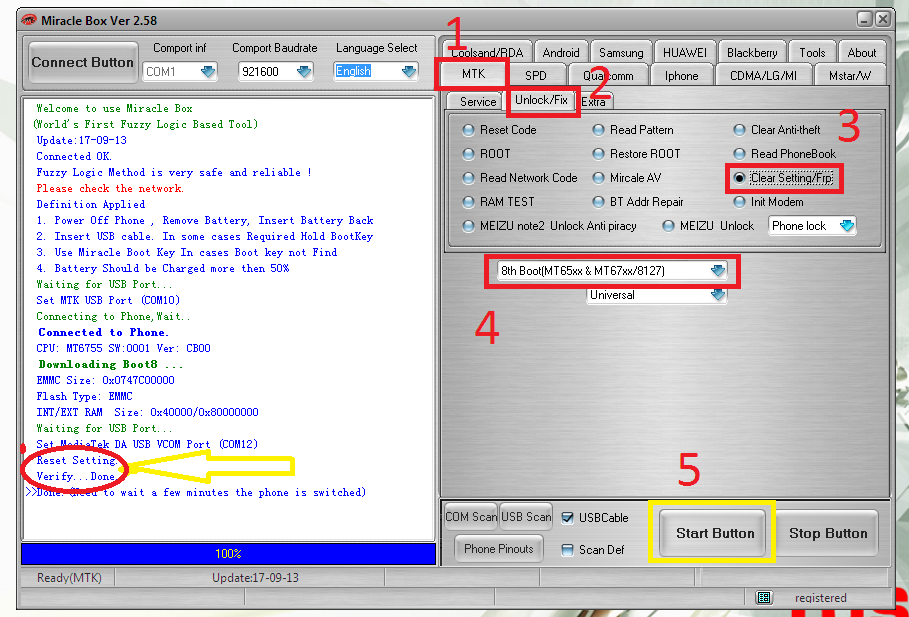909x617 pixels.
Task: Open the HUAWEI tab
Action: pyautogui.click(x=685, y=53)
